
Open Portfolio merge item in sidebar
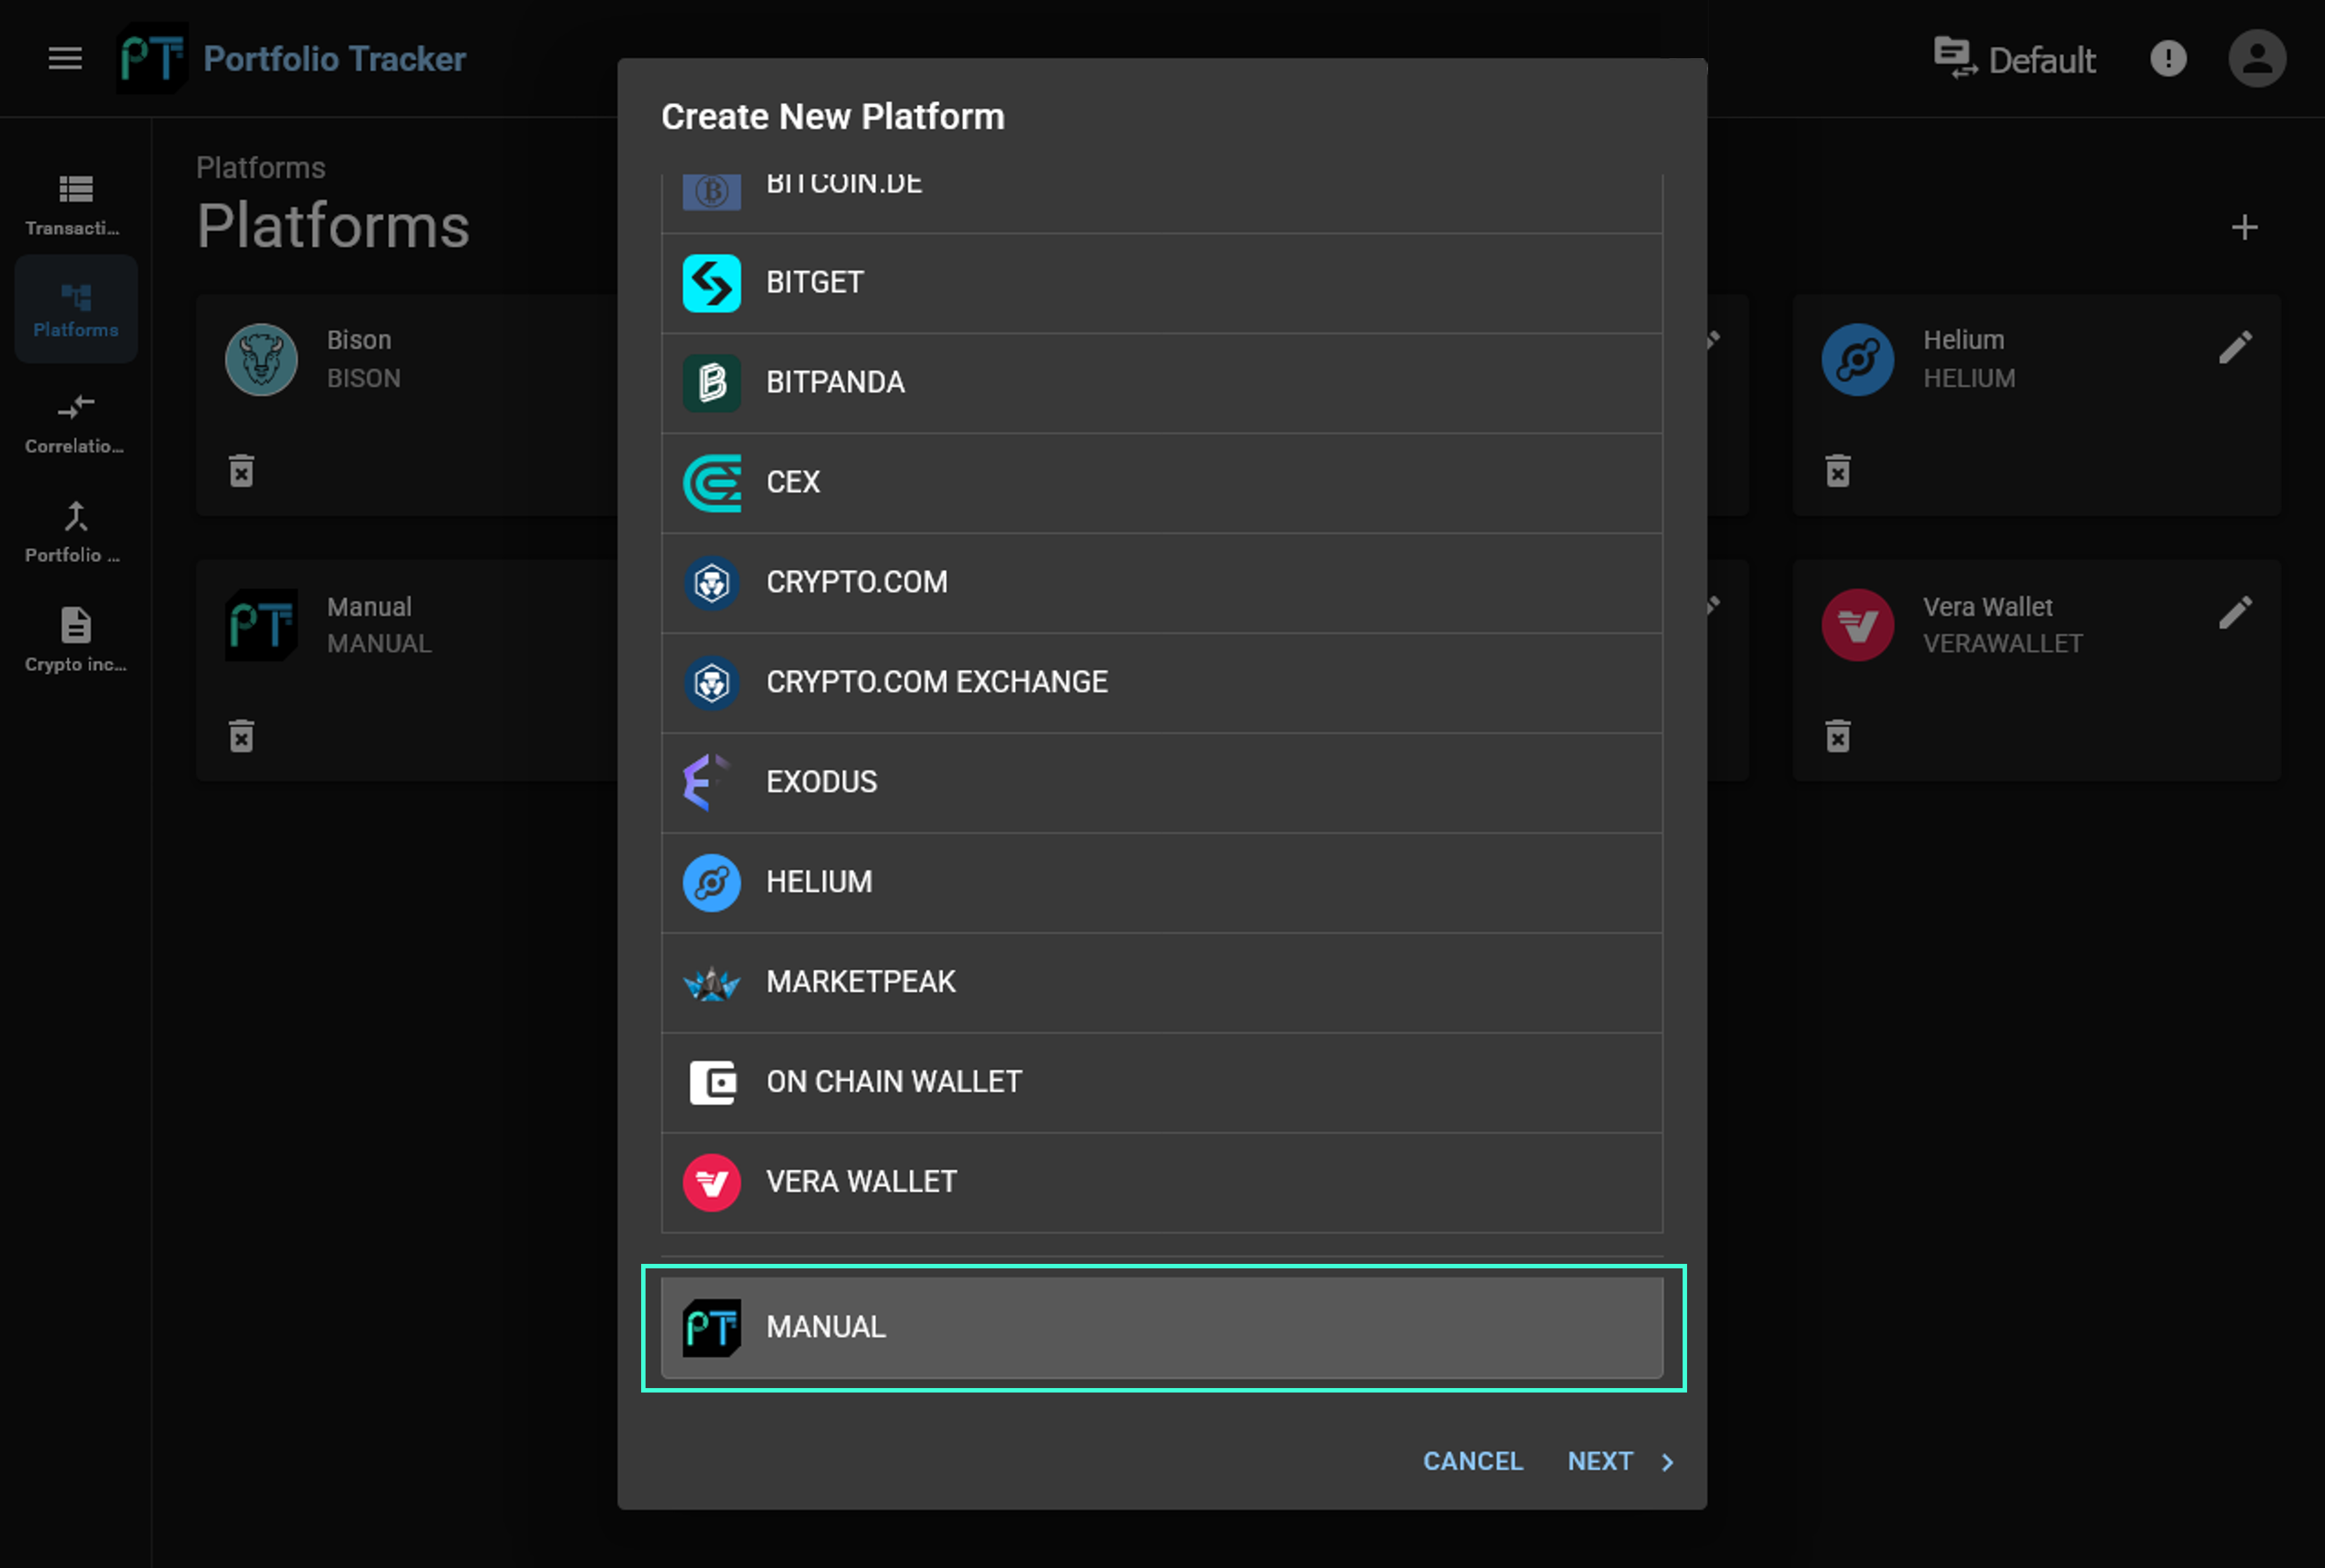click(76, 533)
